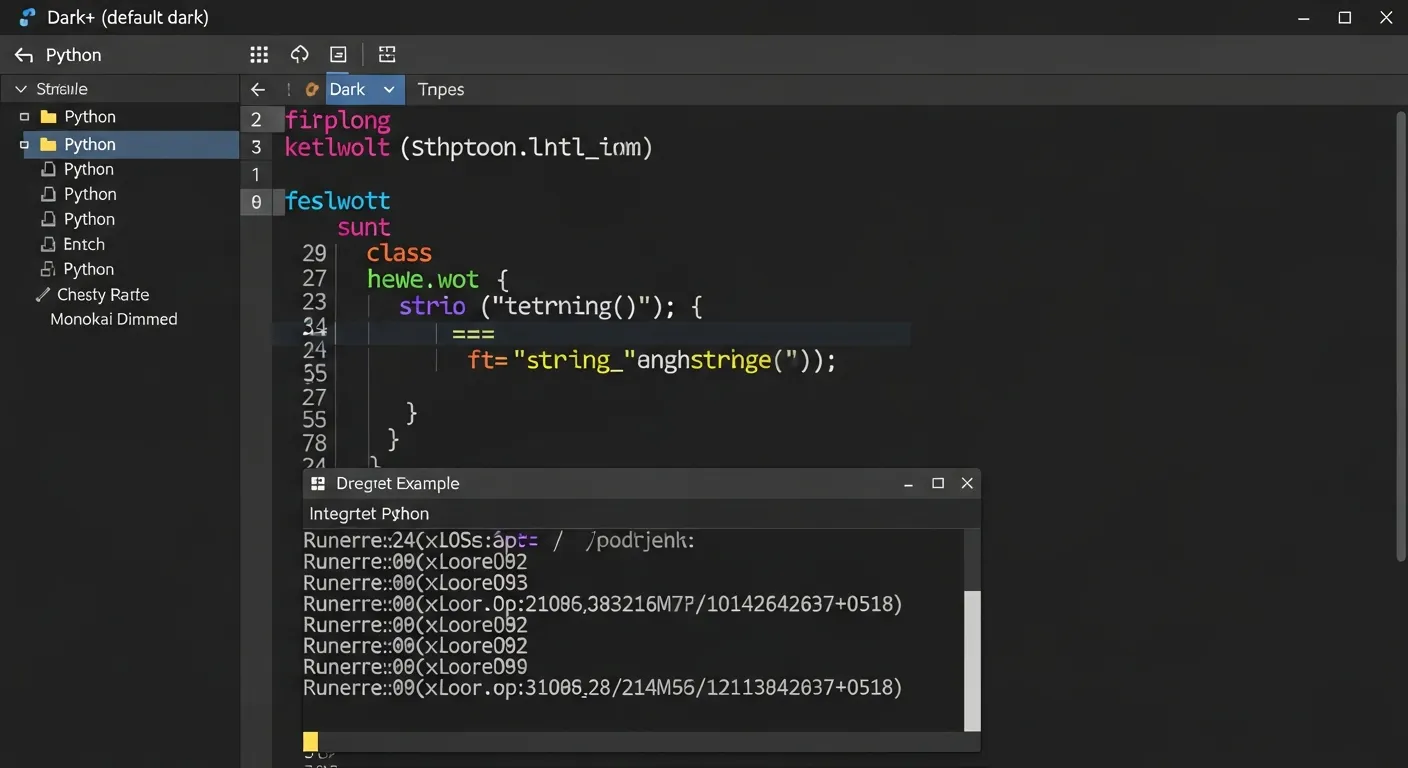Screen dimensions: 1408x768
Task: Click the orange circle icon beside Dark
Action: pos(311,89)
